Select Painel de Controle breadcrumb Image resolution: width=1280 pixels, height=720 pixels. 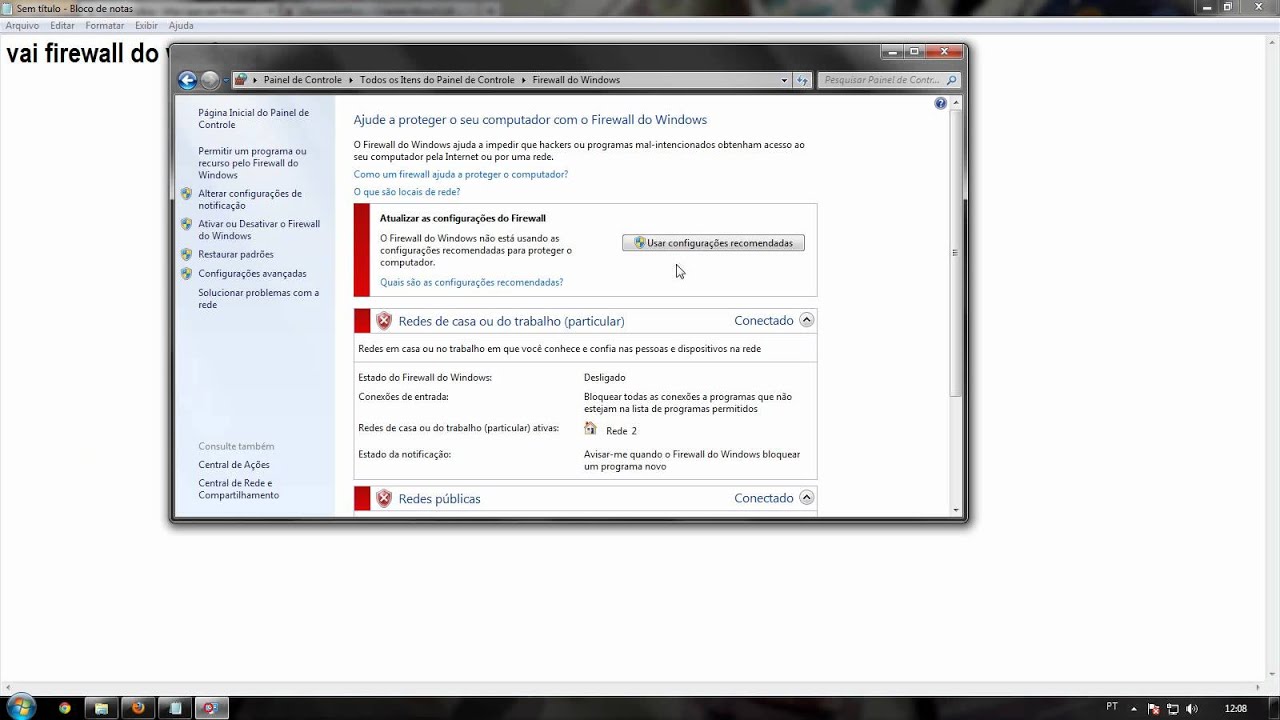point(302,80)
